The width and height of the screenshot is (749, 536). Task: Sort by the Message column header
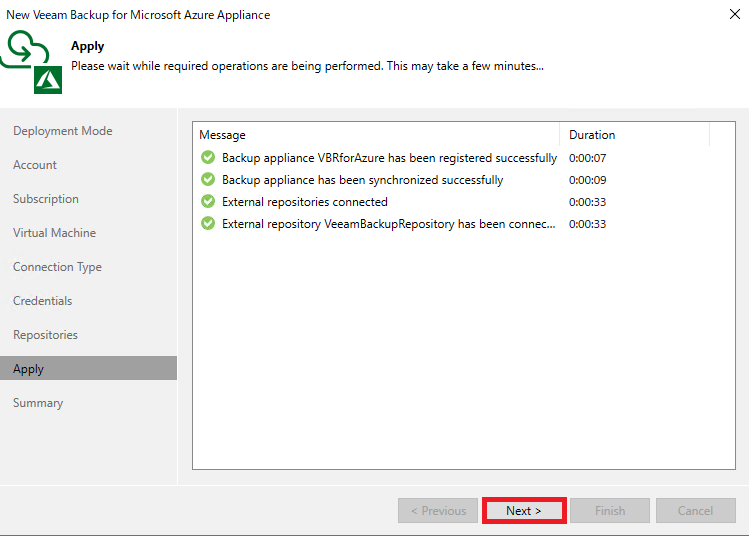pyautogui.click(x=376, y=135)
